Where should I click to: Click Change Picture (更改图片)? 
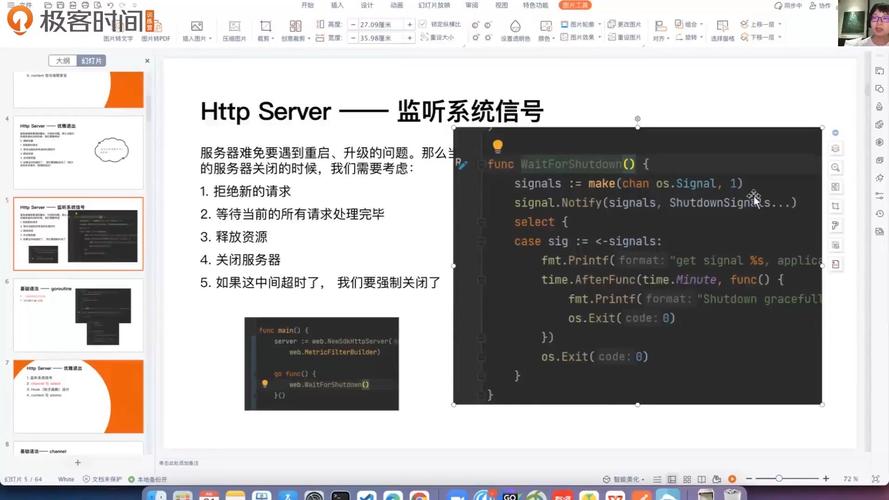click(x=624, y=24)
